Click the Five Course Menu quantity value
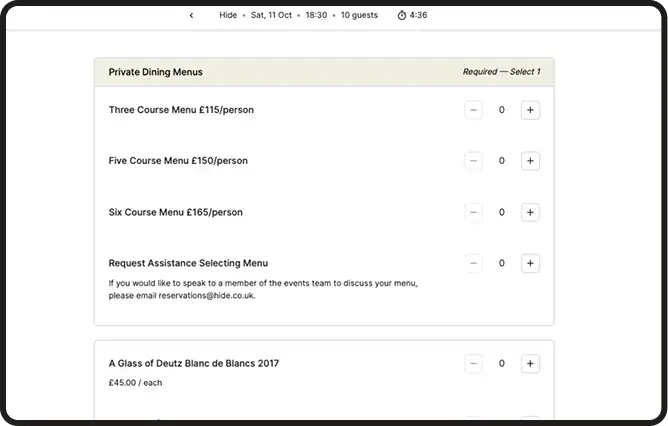The width and height of the screenshot is (668, 426). pyautogui.click(x=502, y=161)
